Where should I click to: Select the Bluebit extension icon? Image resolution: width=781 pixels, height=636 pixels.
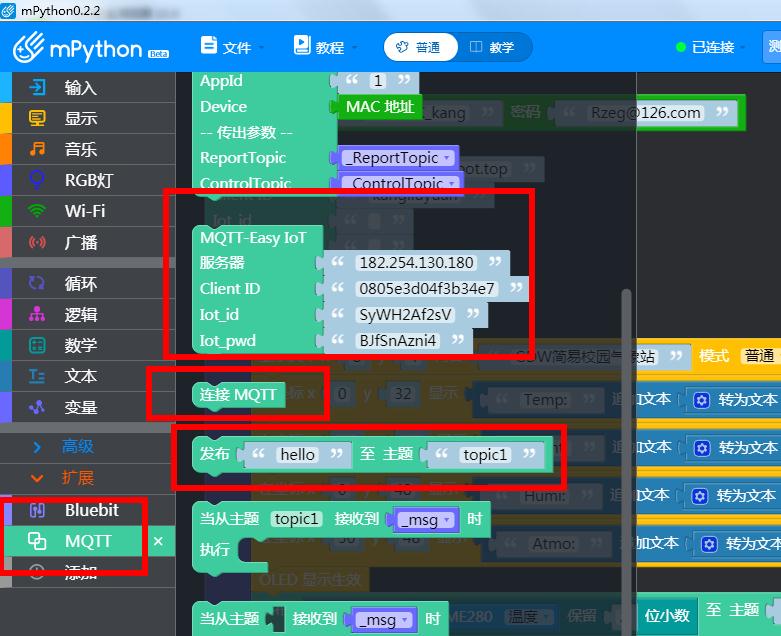click(37, 510)
